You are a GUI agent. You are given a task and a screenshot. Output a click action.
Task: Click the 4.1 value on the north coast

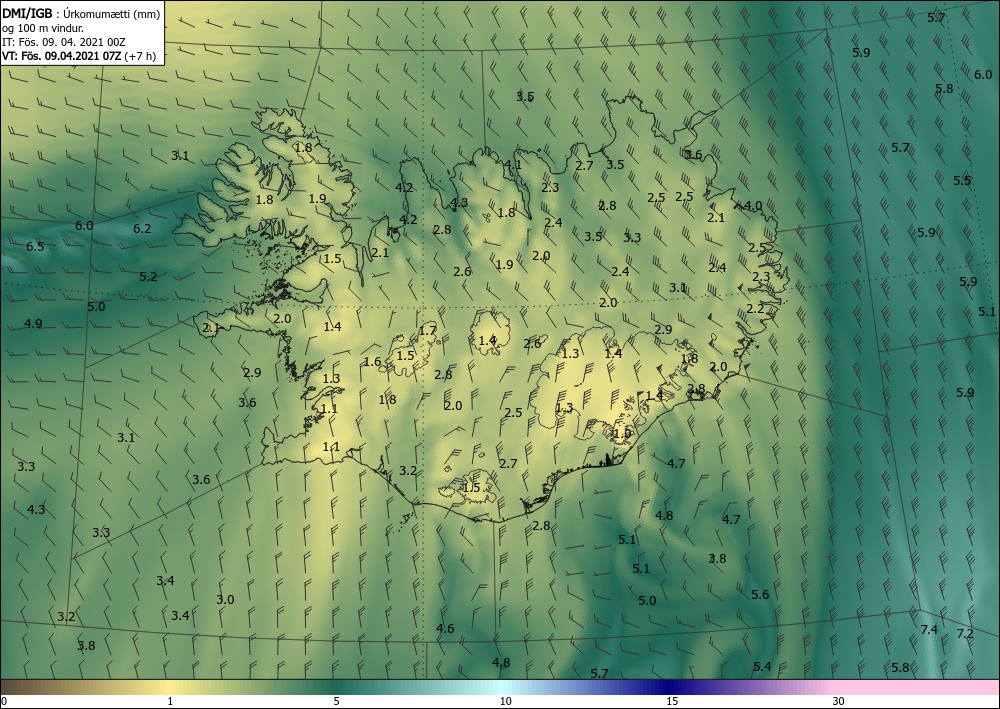513,164
